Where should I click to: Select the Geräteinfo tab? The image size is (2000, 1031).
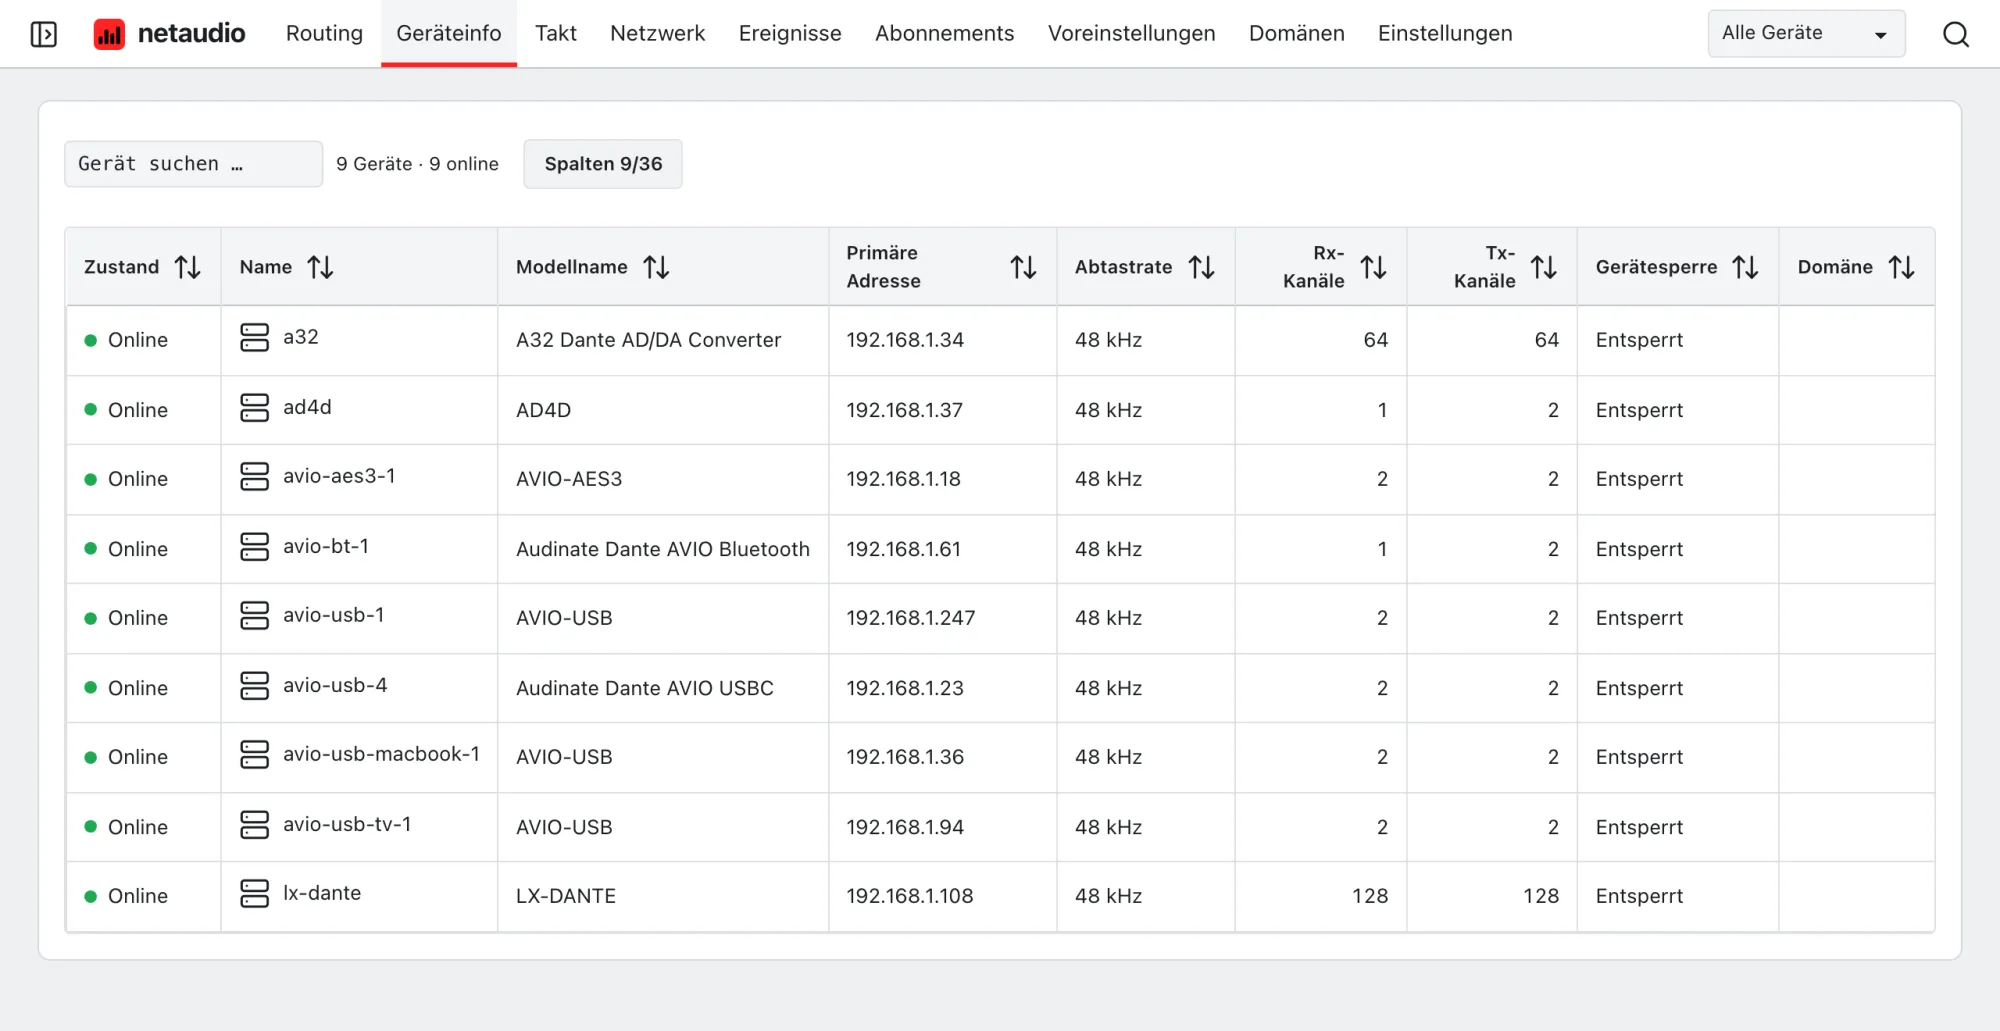[449, 34]
